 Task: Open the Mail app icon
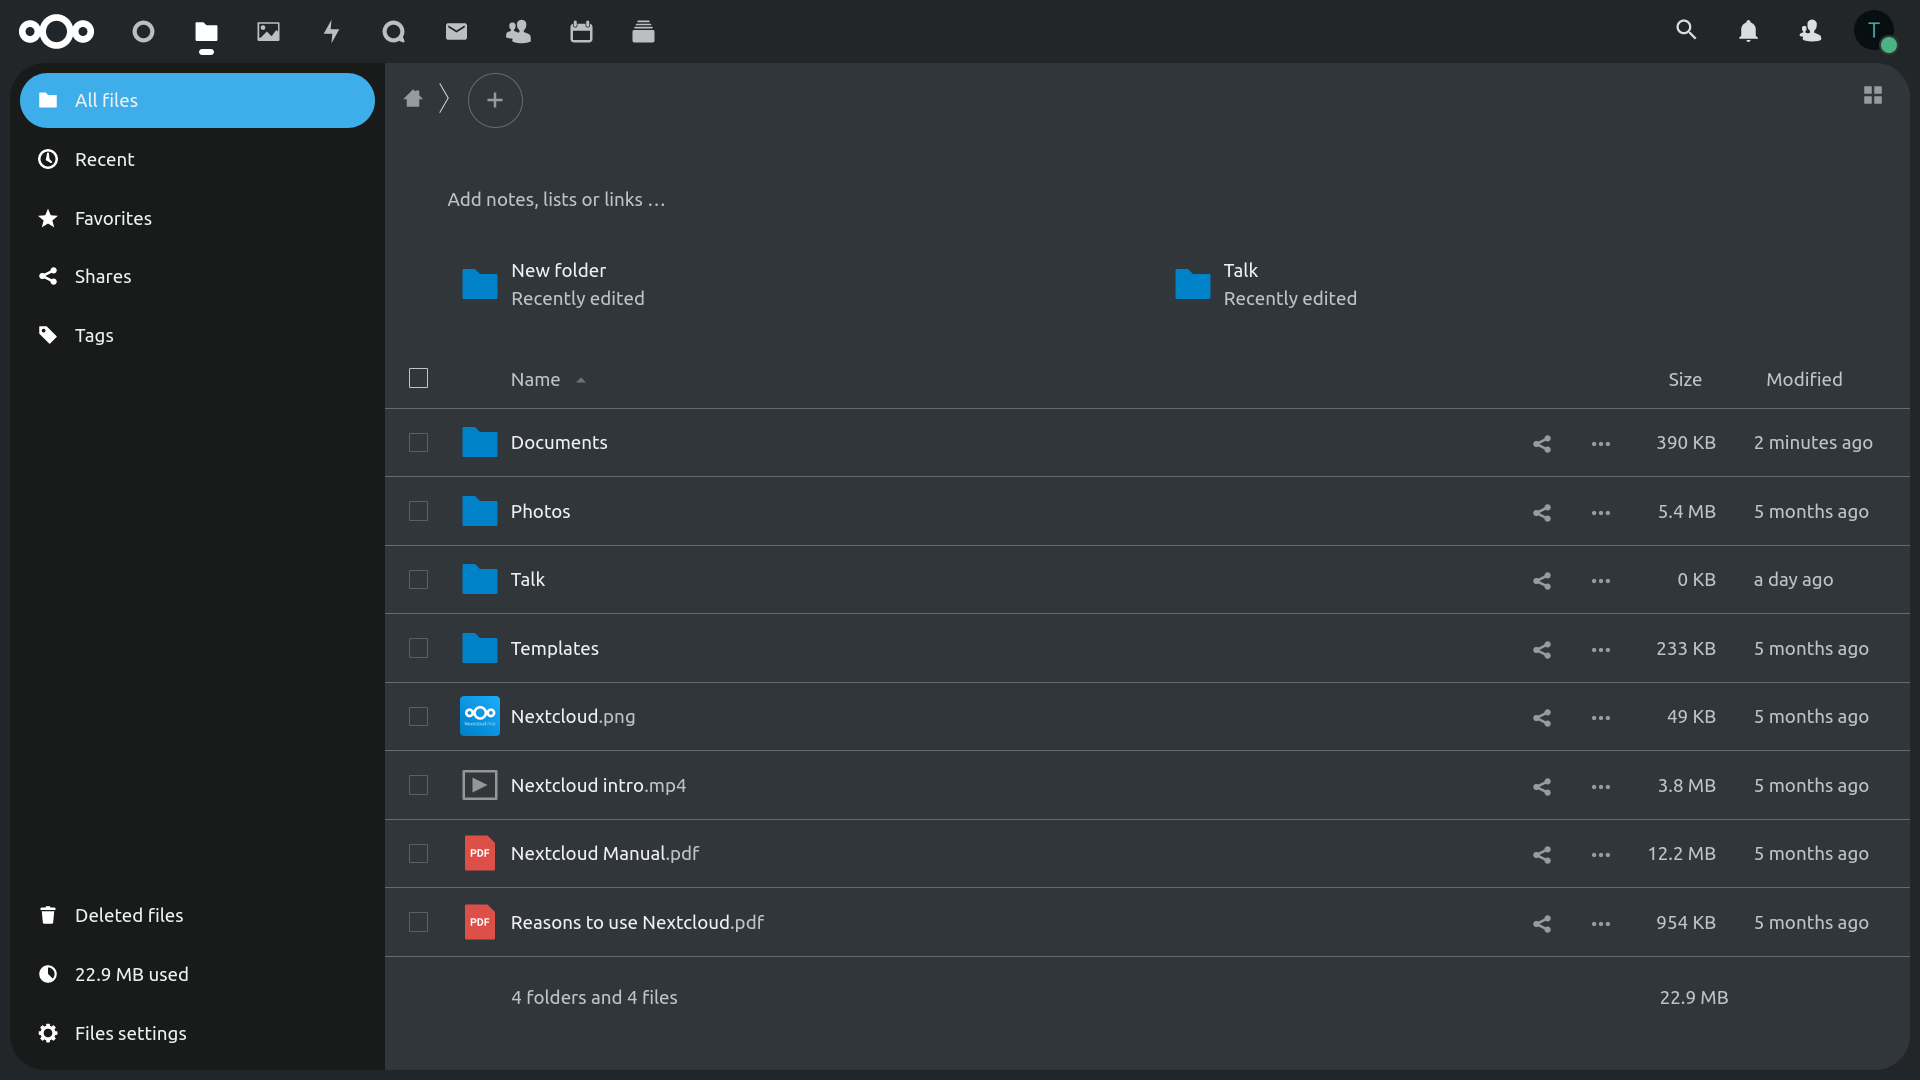tap(456, 32)
